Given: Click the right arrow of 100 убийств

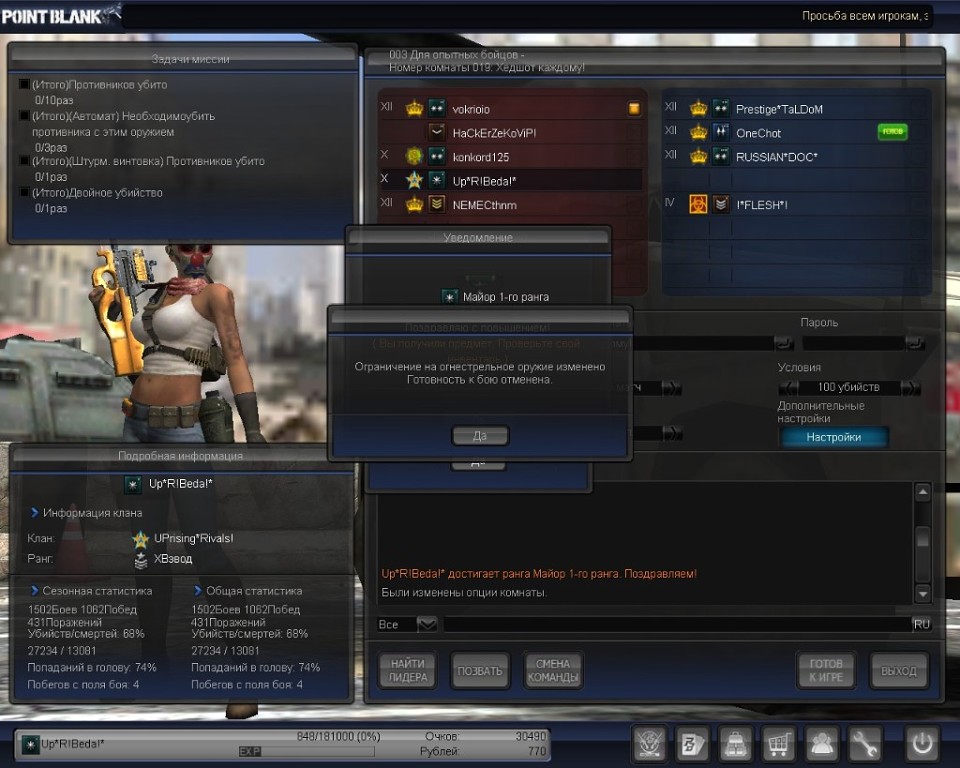Looking at the screenshot, I should pyautogui.click(x=911, y=388).
